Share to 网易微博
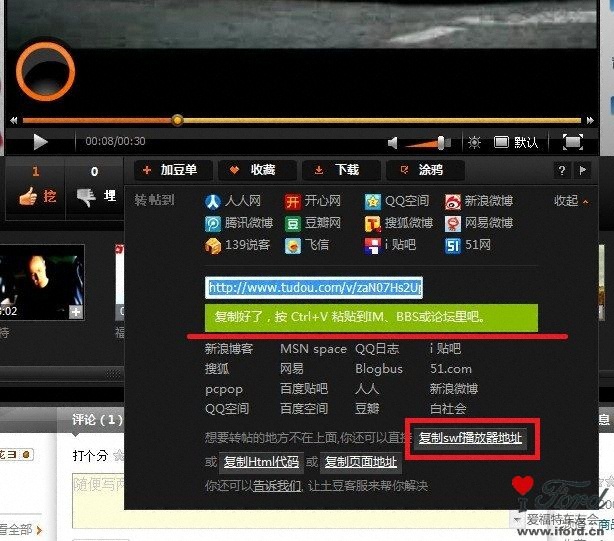The width and height of the screenshot is (614, 541). point(479,223)
